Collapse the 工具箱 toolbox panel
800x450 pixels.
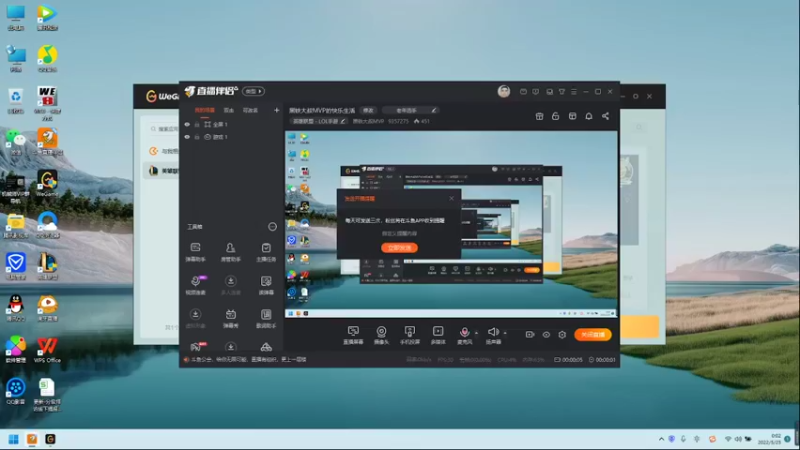[272, 227]
